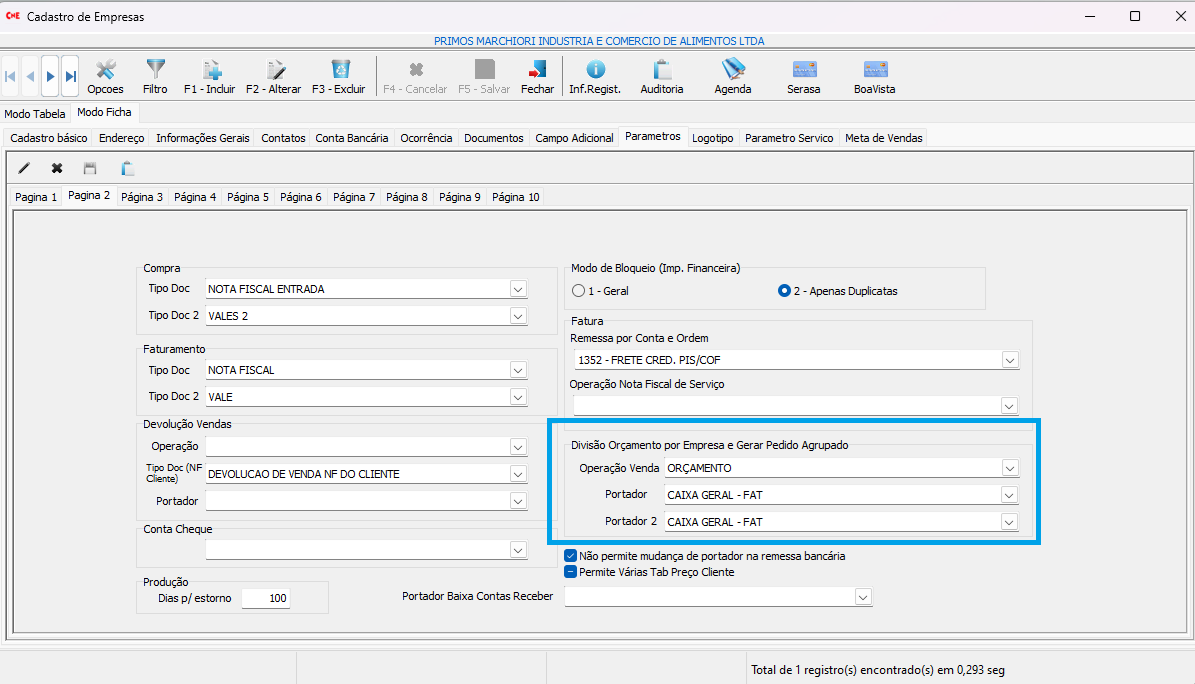
Task: Click the Dias p/ estorno input field
Action: point(266,598)
